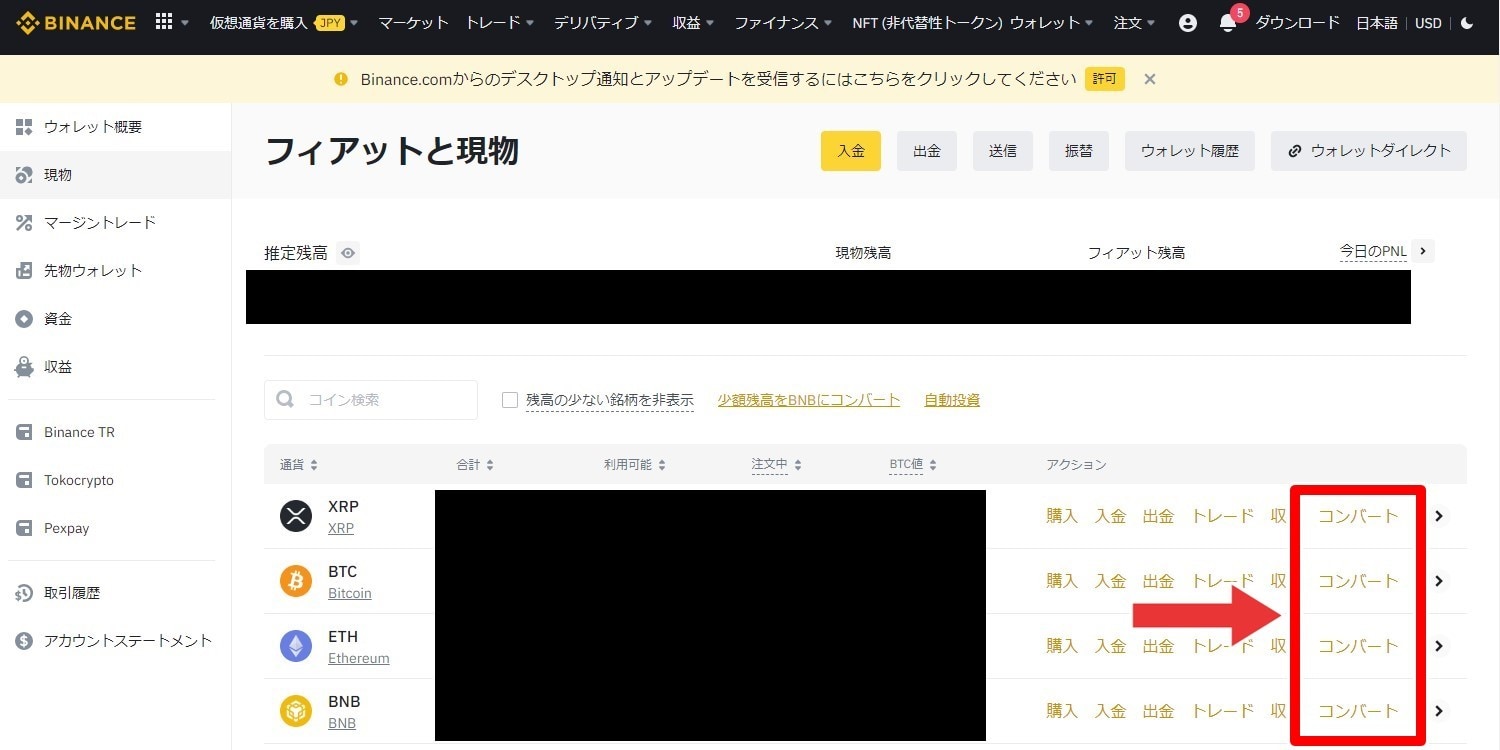This screenshot has height=750, width=1500.
Task: Open the apps grid menu icon
Action: point(164,21)
